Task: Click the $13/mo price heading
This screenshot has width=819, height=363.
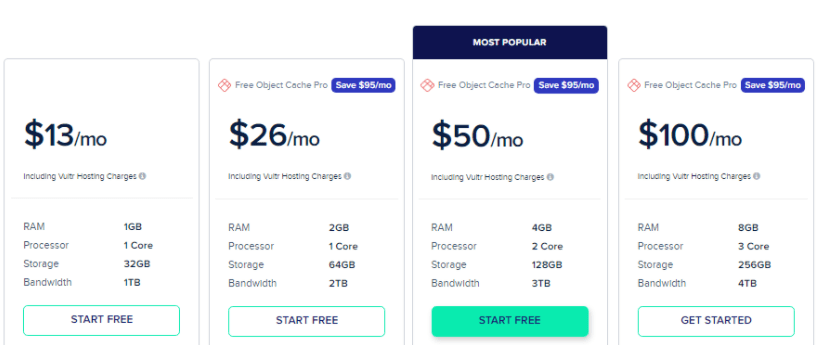Action: coord(65,135)
